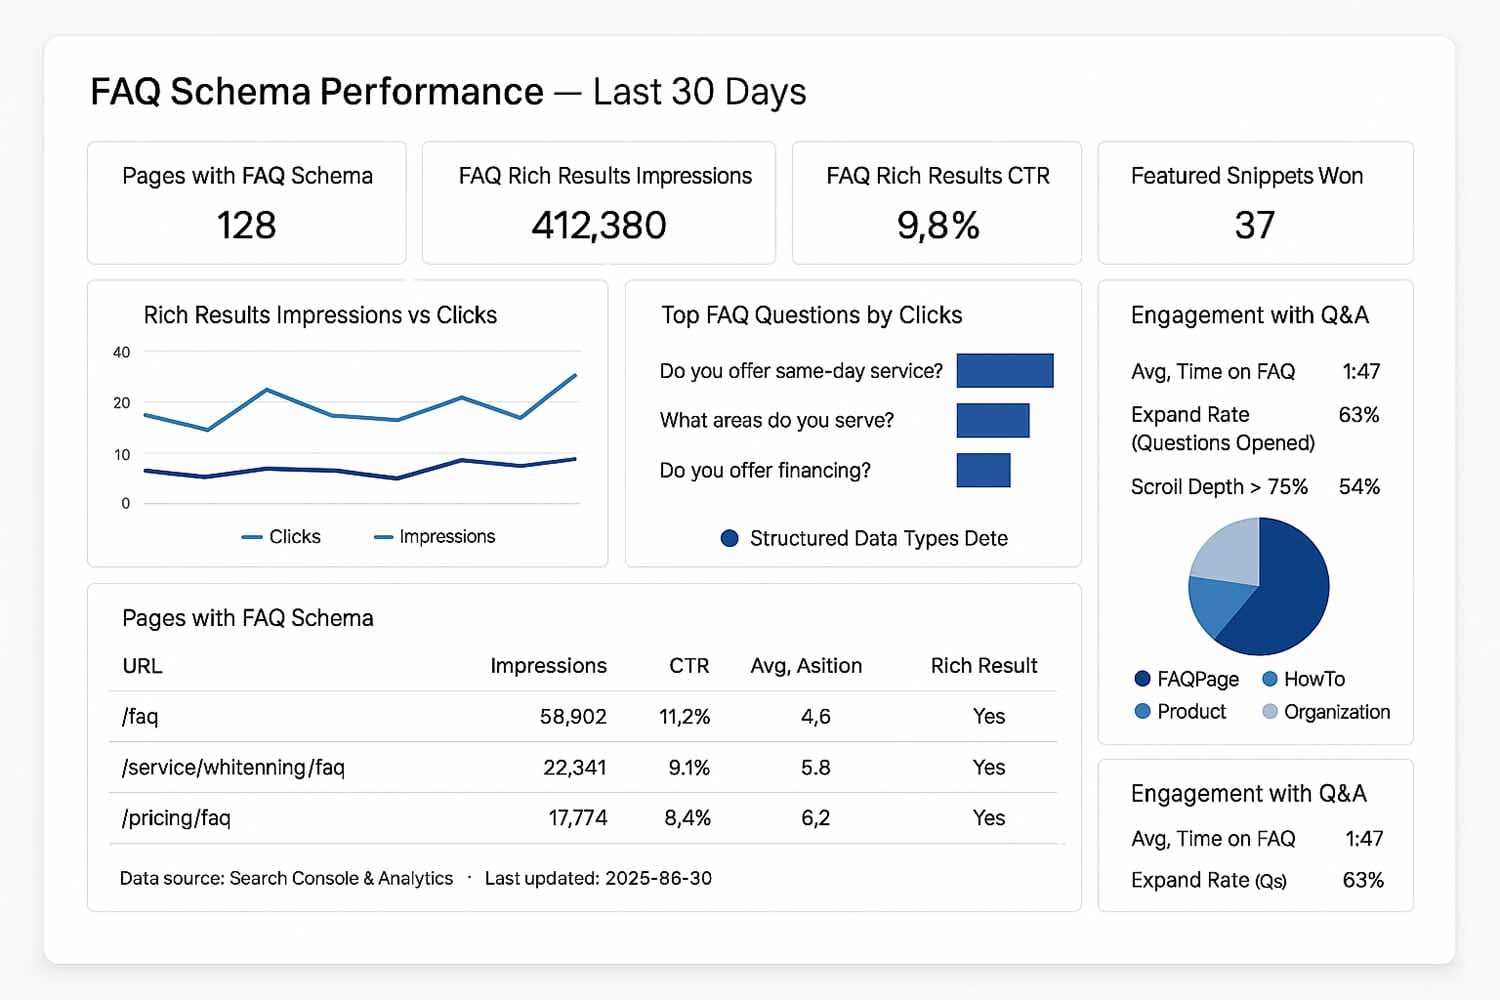Click the 'Do you offer financing?' bar
Screen dimensions: 1500x1000
983,470
